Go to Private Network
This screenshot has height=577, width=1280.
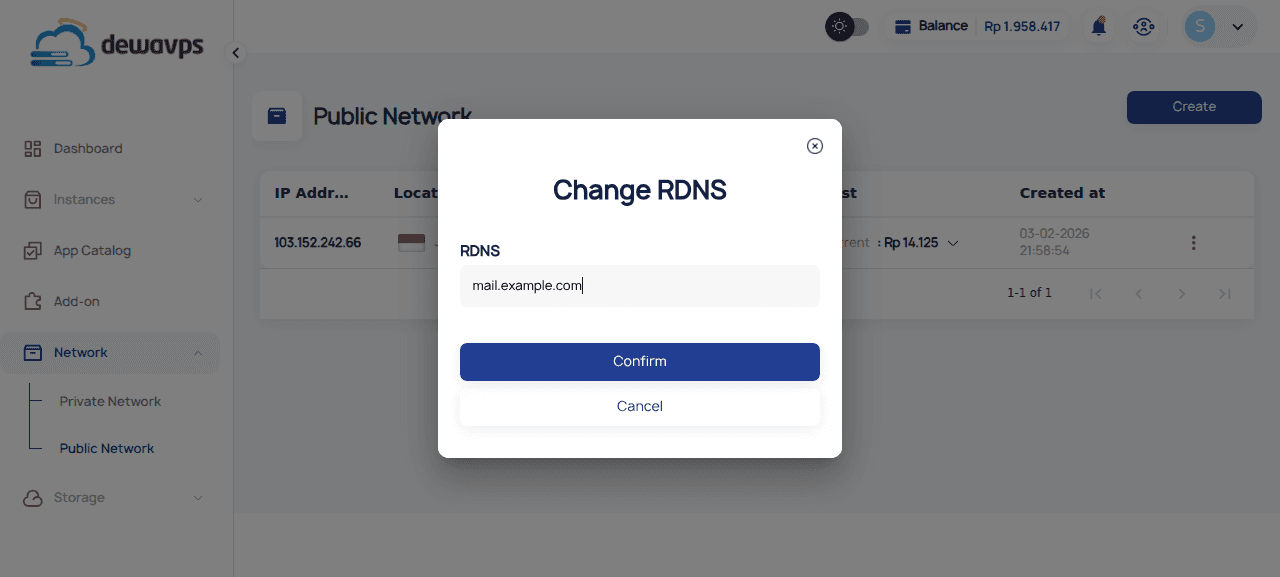(x=110, y=401)
